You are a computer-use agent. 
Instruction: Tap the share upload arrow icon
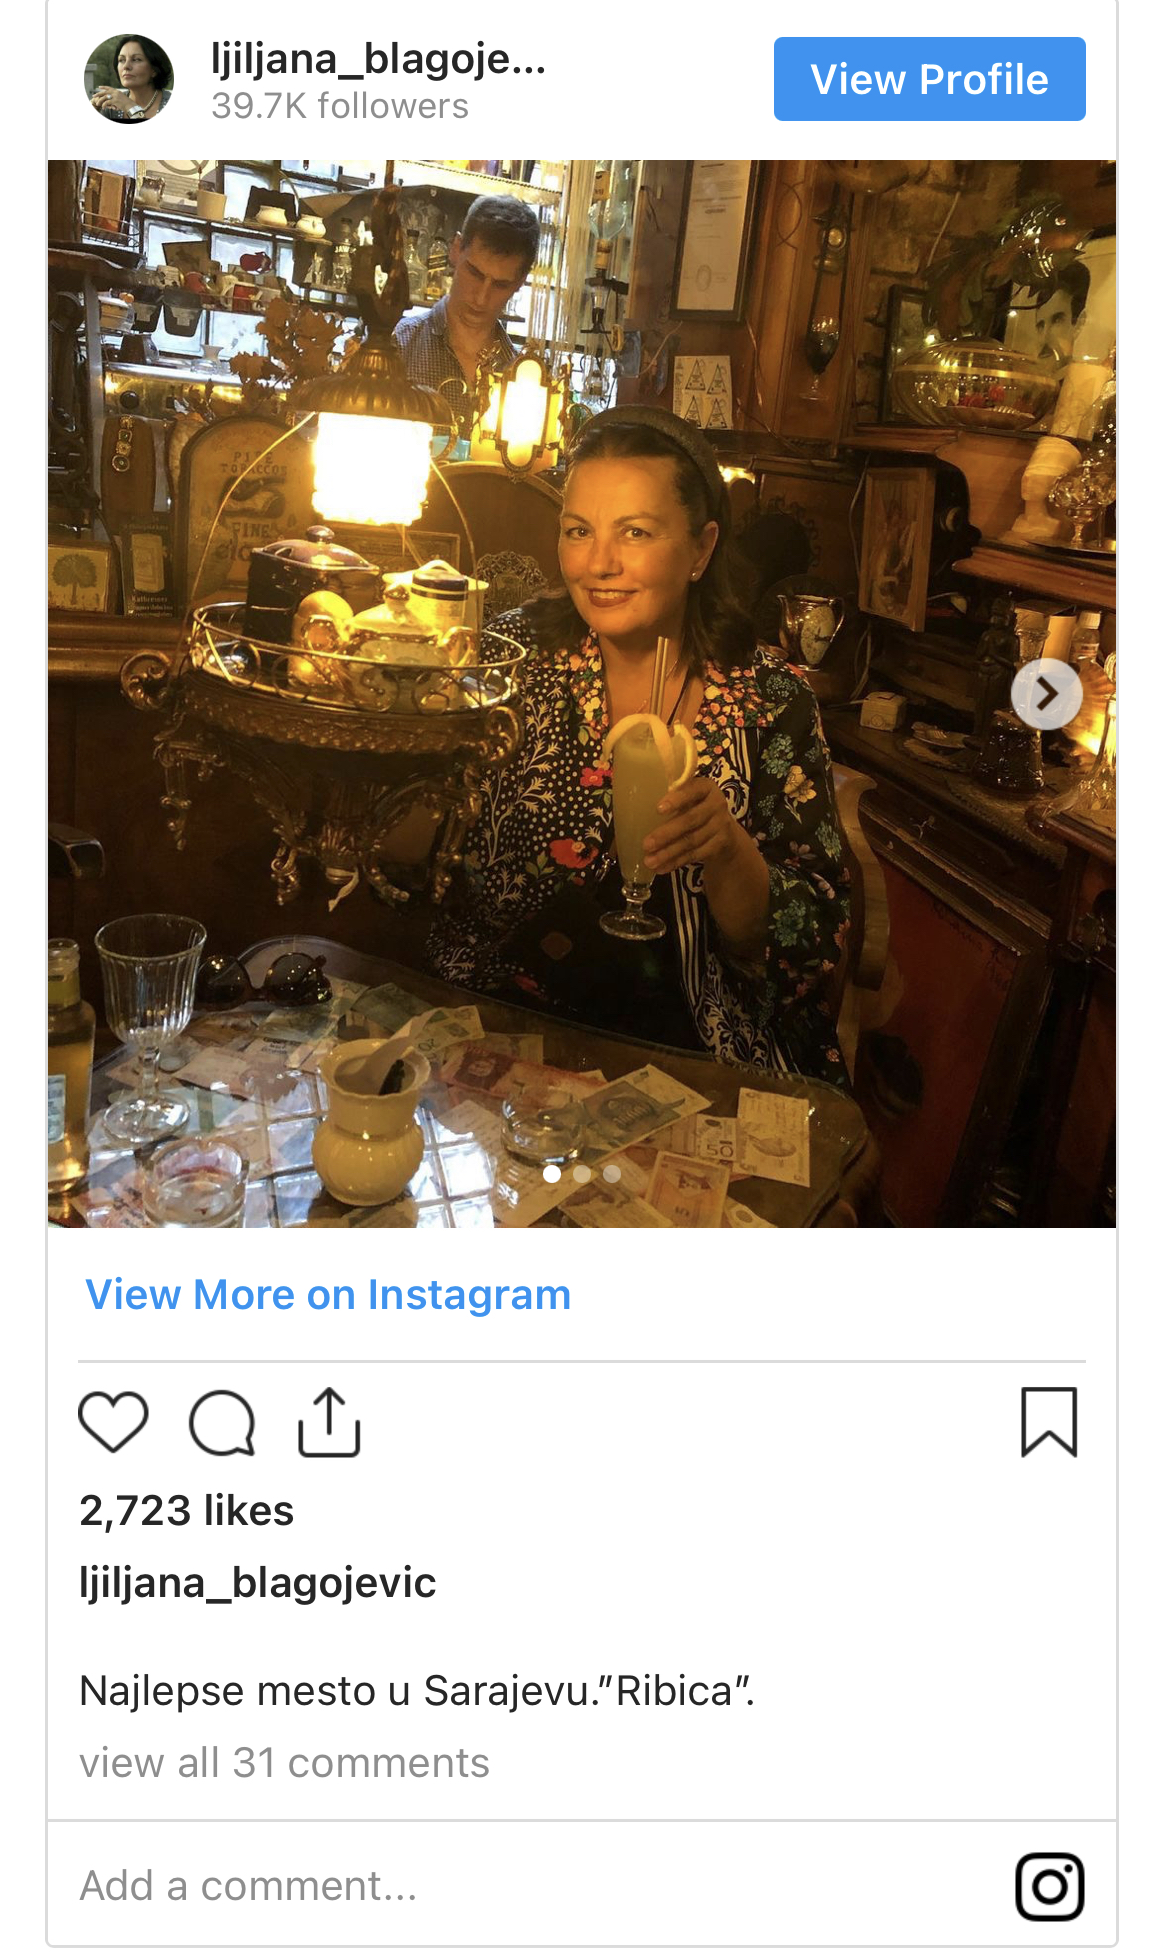coord(329,1422)
